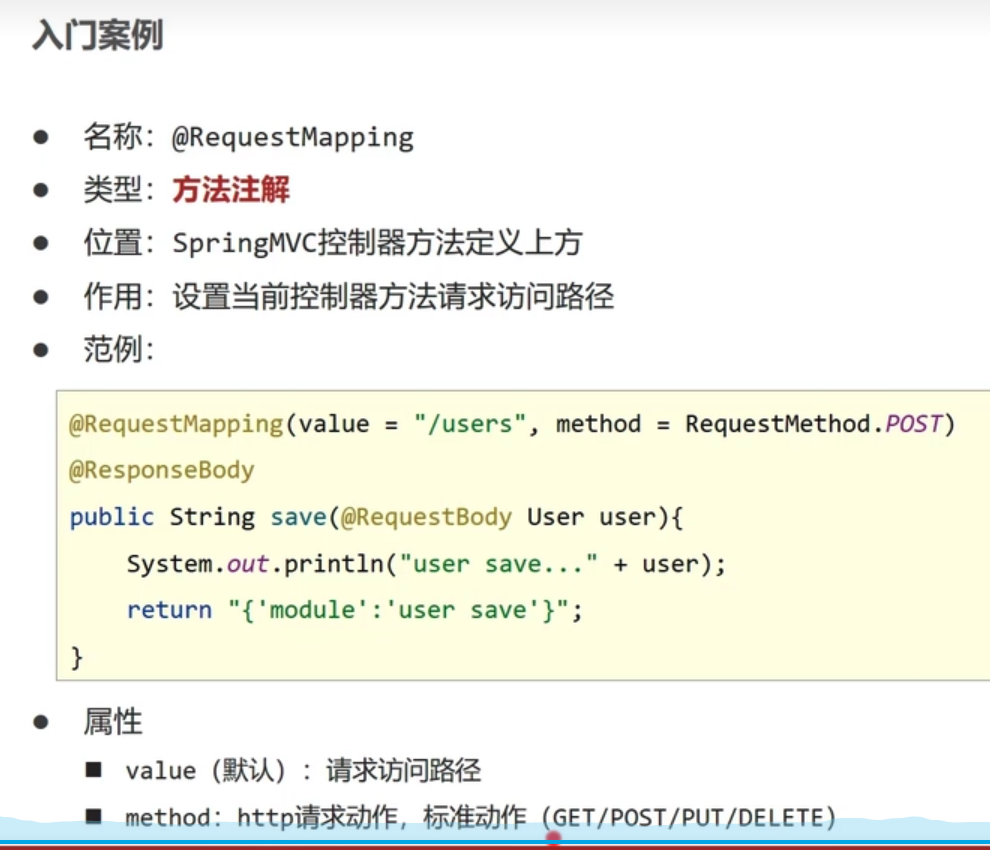Click the System.out.println code line
Viewport: 990px width, 850px height.
(x=426, y=564)
